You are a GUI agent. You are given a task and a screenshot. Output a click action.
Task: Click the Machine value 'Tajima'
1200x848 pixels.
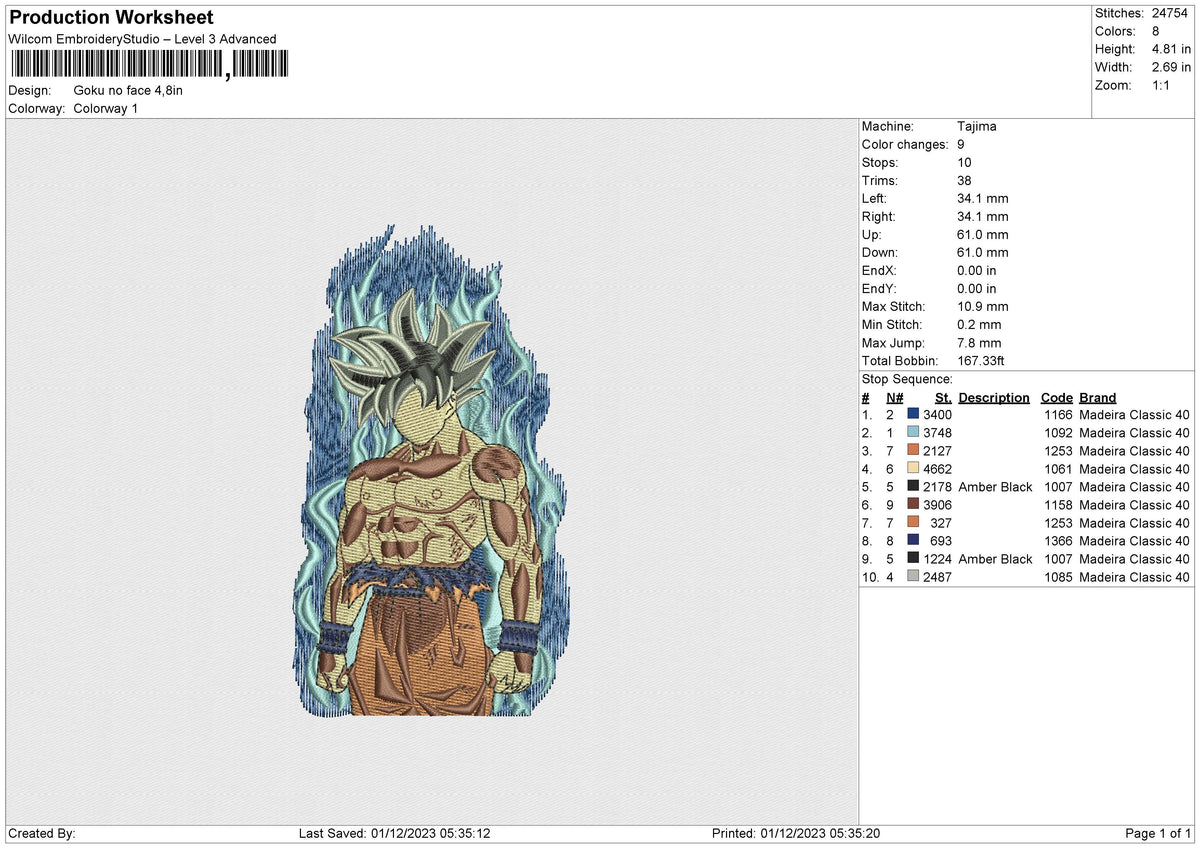tap(977, 126)
